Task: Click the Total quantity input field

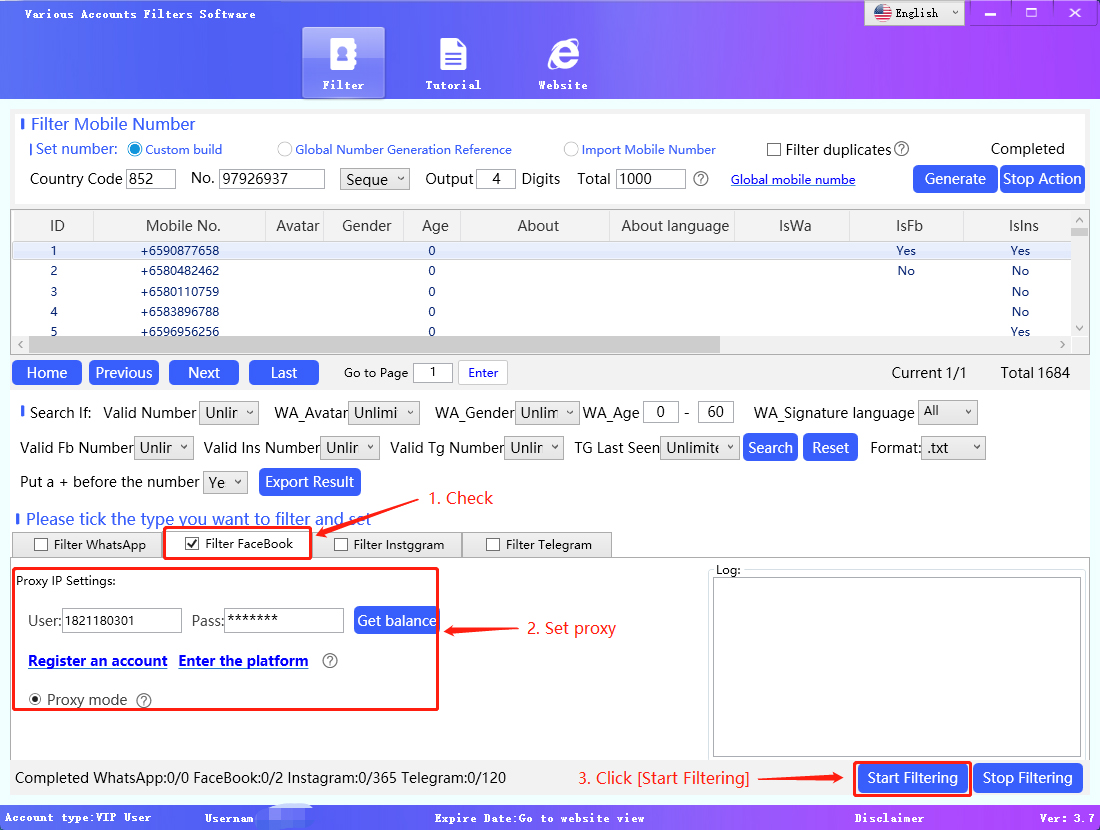Action: [650, 179]
